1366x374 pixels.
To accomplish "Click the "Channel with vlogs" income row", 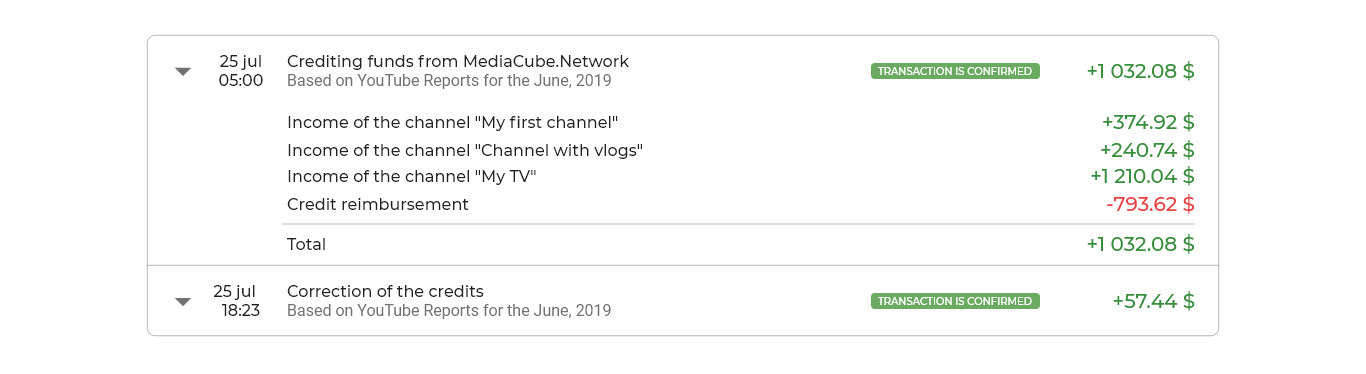I will [740, 150].
